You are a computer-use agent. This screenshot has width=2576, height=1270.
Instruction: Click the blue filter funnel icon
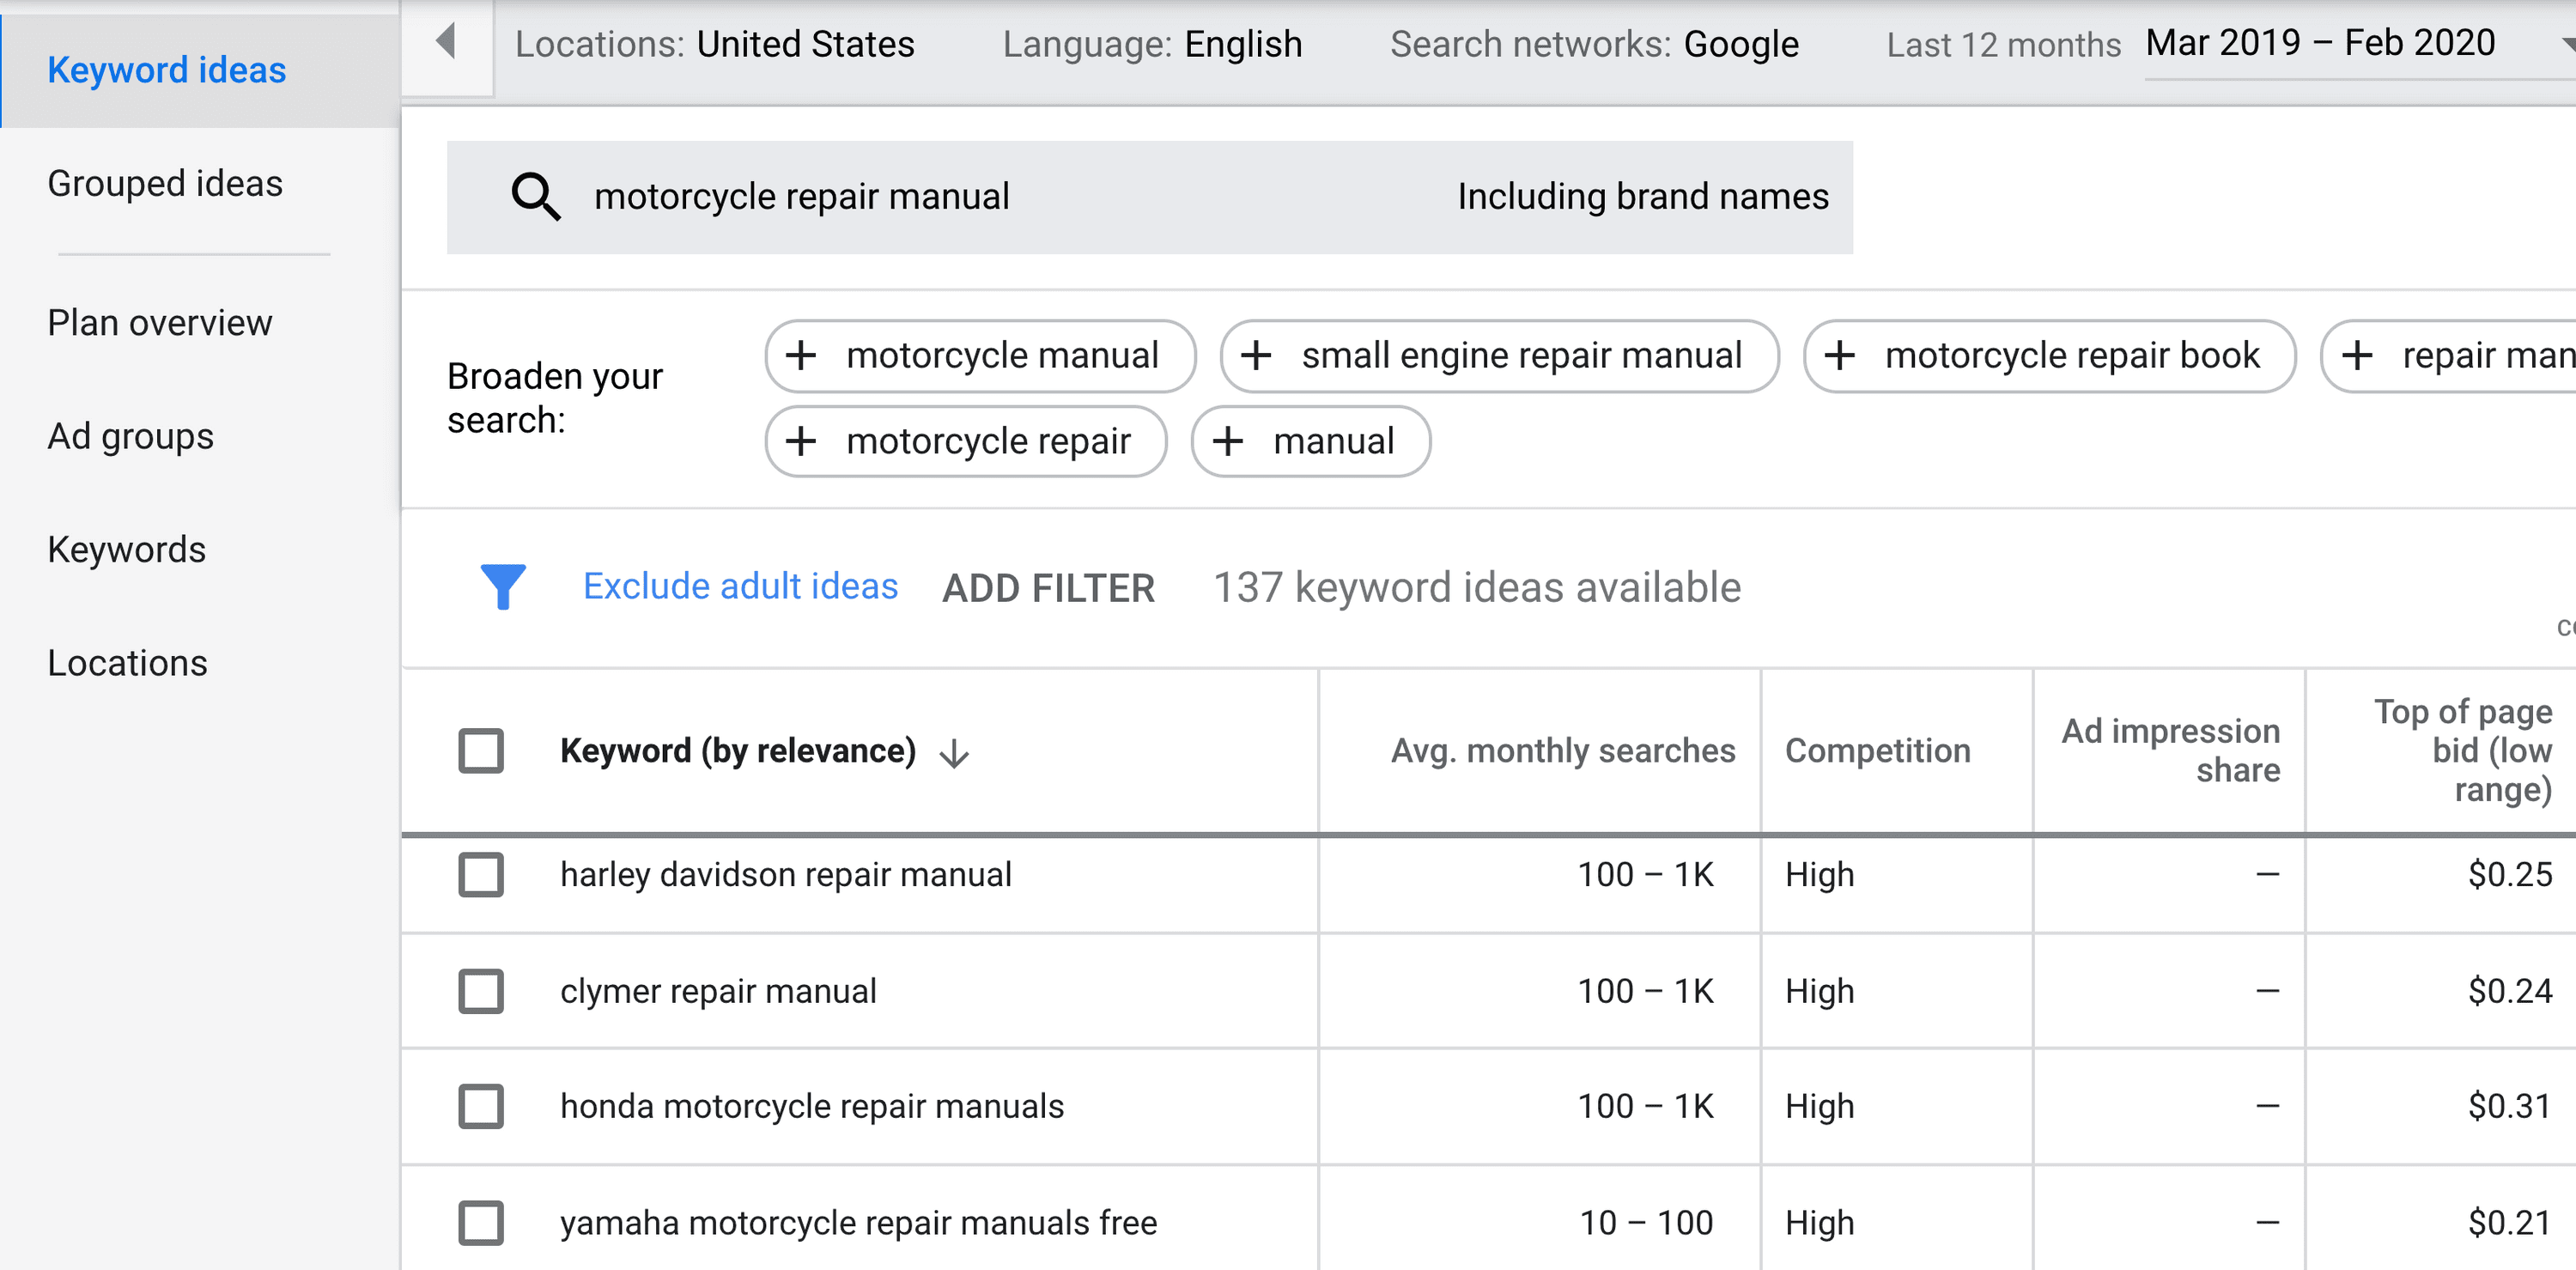(x=503, y=587)
